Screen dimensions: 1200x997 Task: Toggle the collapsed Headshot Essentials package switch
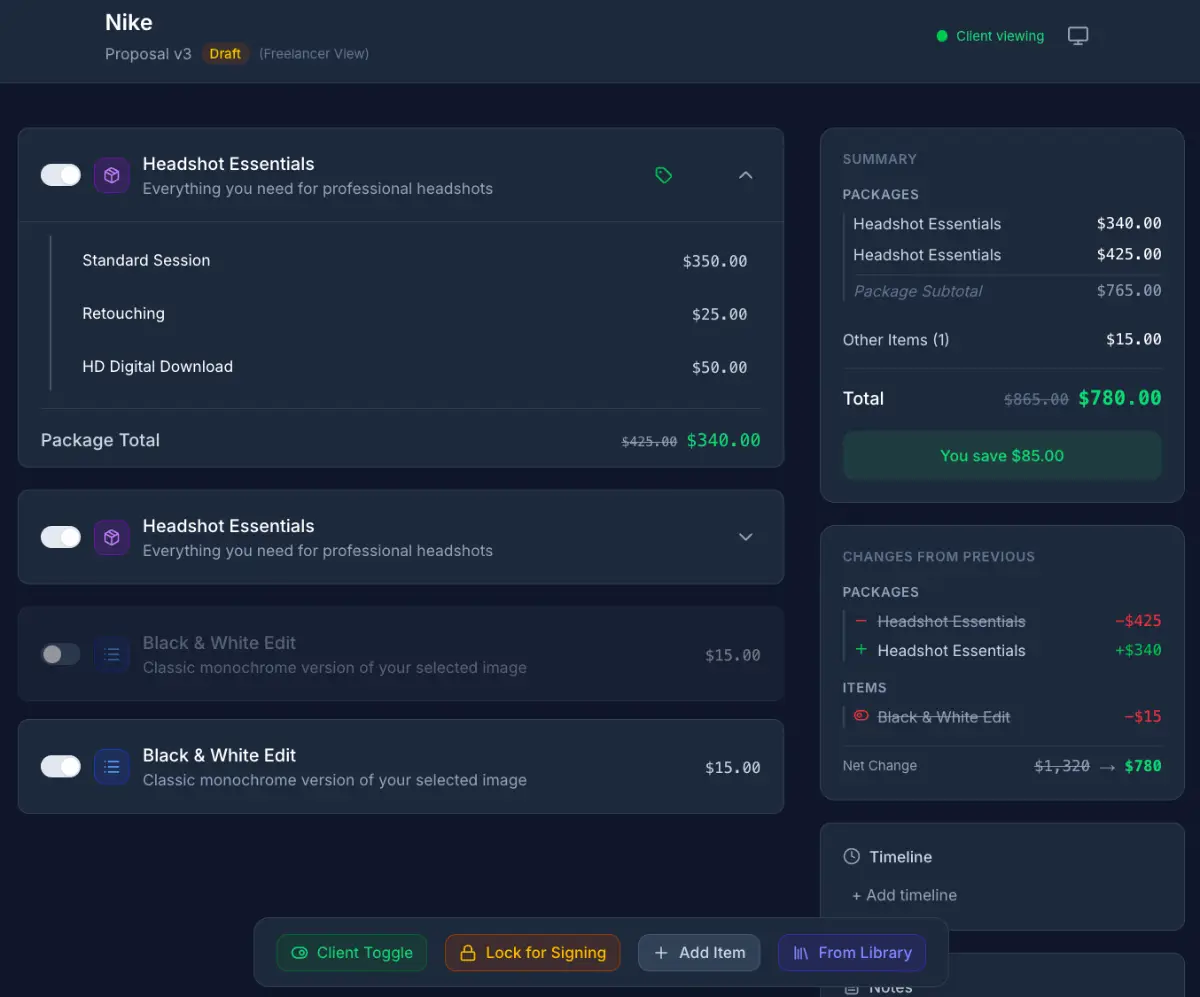point(61,538)
